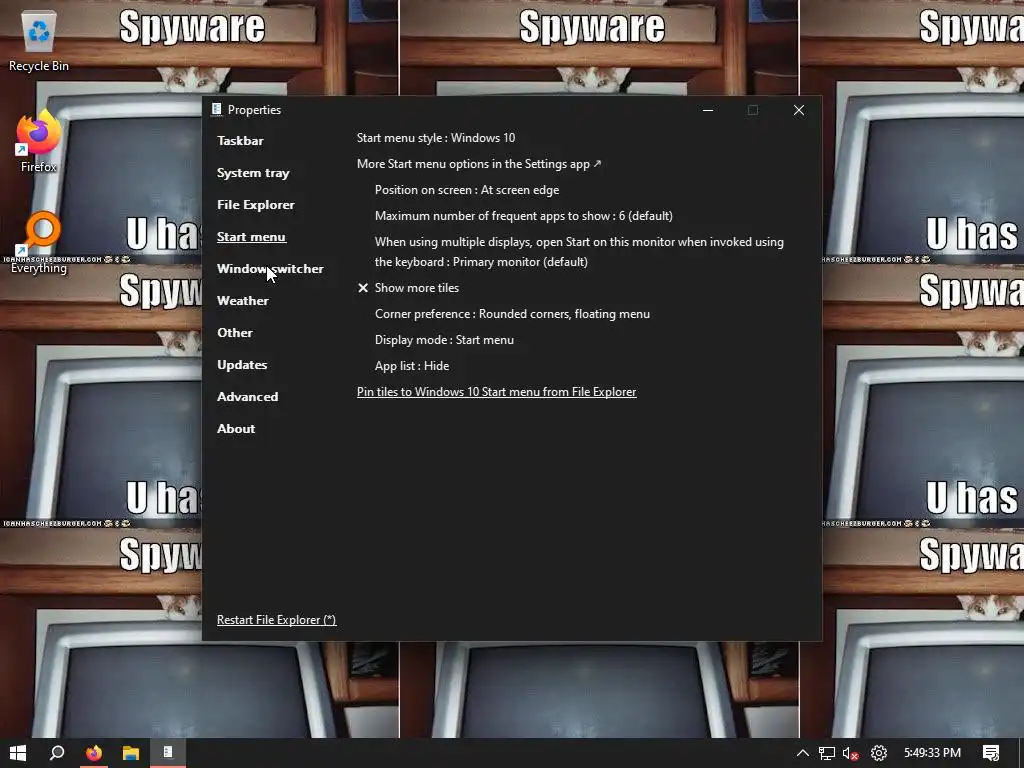
Task: Show hidden system tray icons
Action: 803,753
